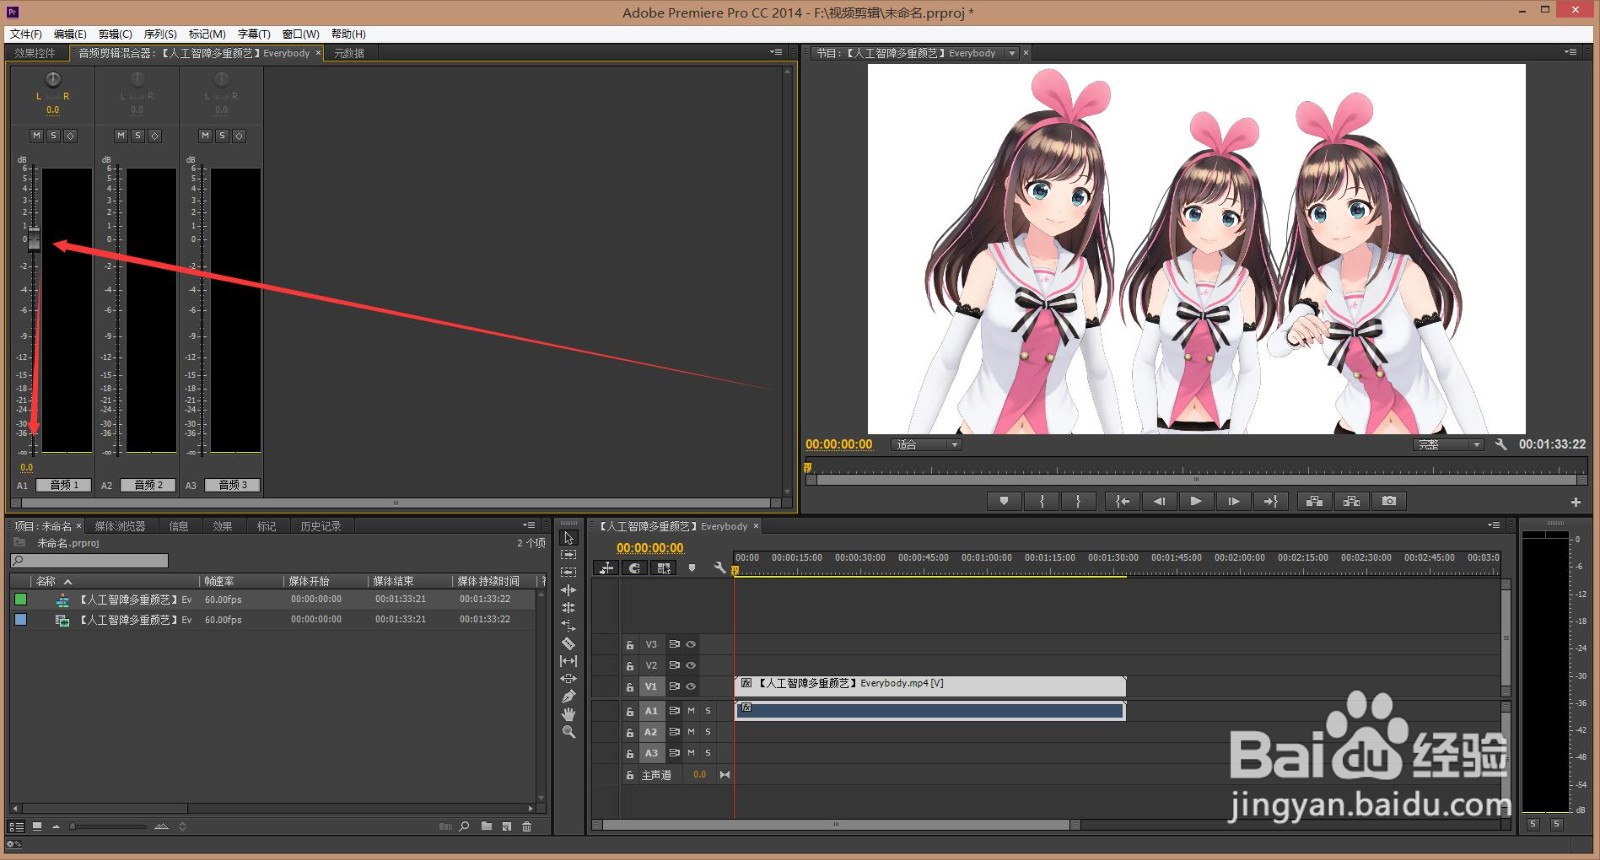Viewport: 1600px width, 860px height.
Task: Delete selected item with trash icon
Action: click(x=527, y=826)
